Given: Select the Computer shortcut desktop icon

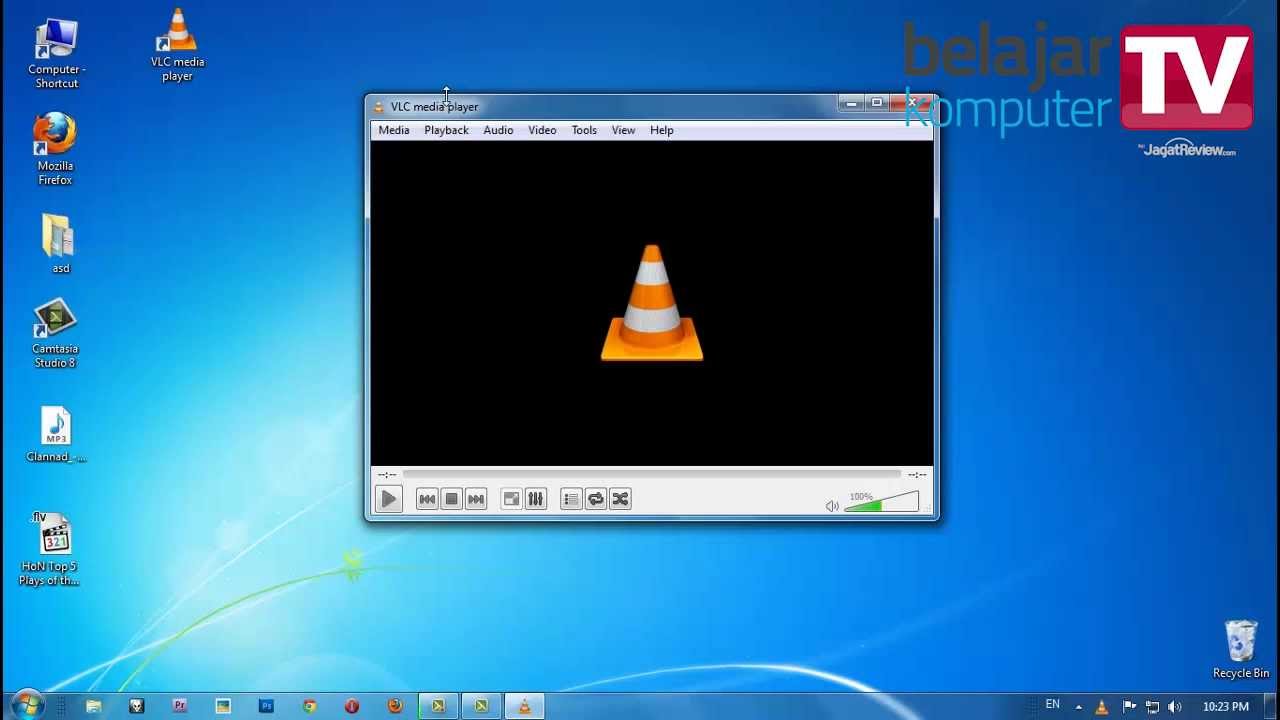Looking at the screenshot, I should pos(56,53).
